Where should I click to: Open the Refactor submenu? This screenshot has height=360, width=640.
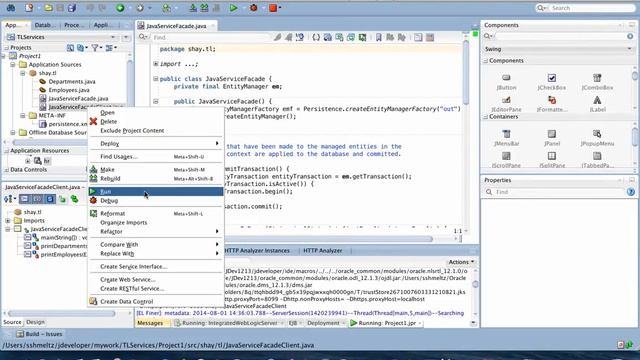tap(156, 231)
